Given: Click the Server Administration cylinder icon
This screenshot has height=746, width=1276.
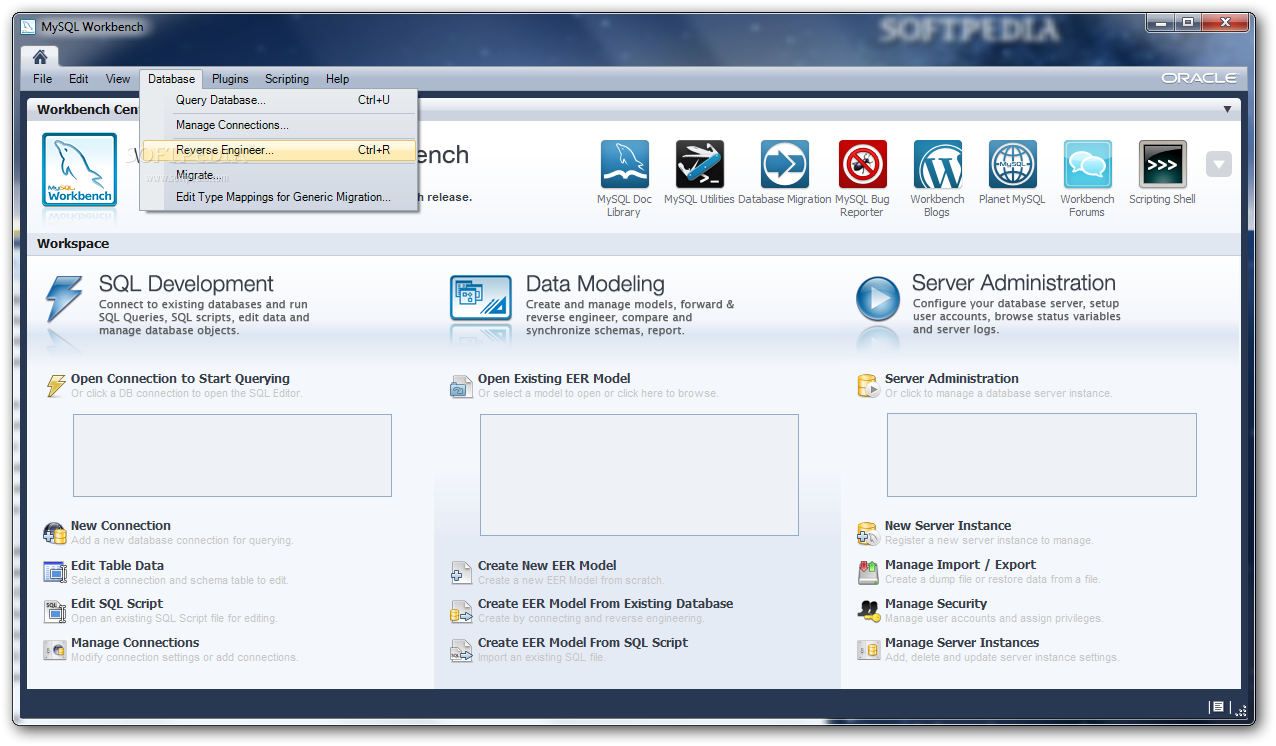Looking at the screenshot, I should tap(867, 385).
